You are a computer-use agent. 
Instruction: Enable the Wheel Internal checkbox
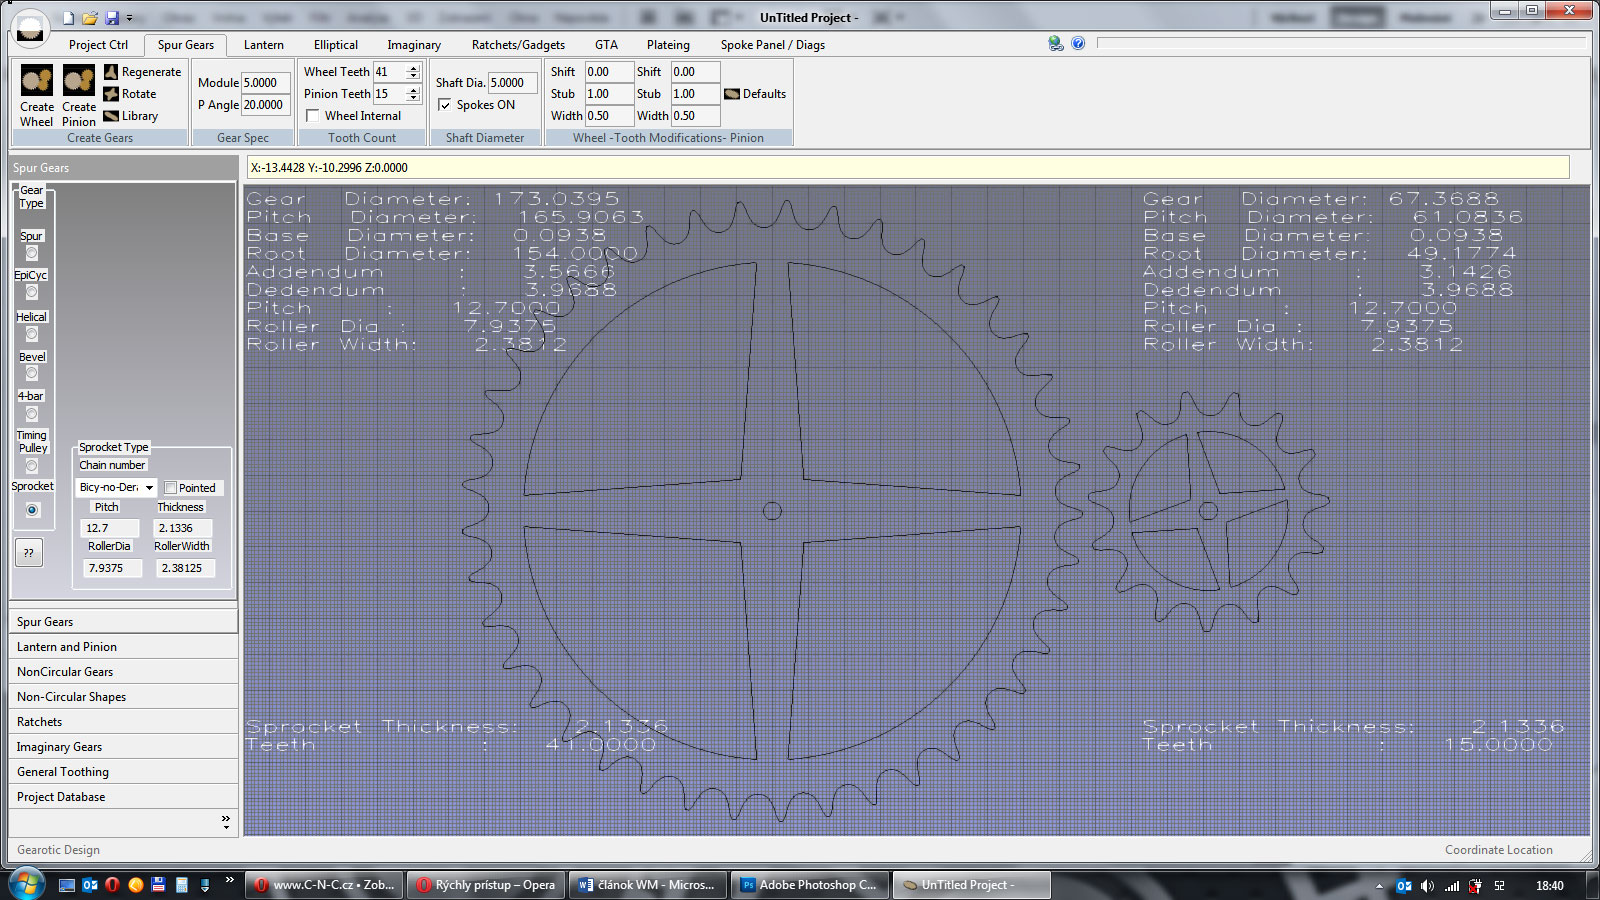[x=313, y=116]
